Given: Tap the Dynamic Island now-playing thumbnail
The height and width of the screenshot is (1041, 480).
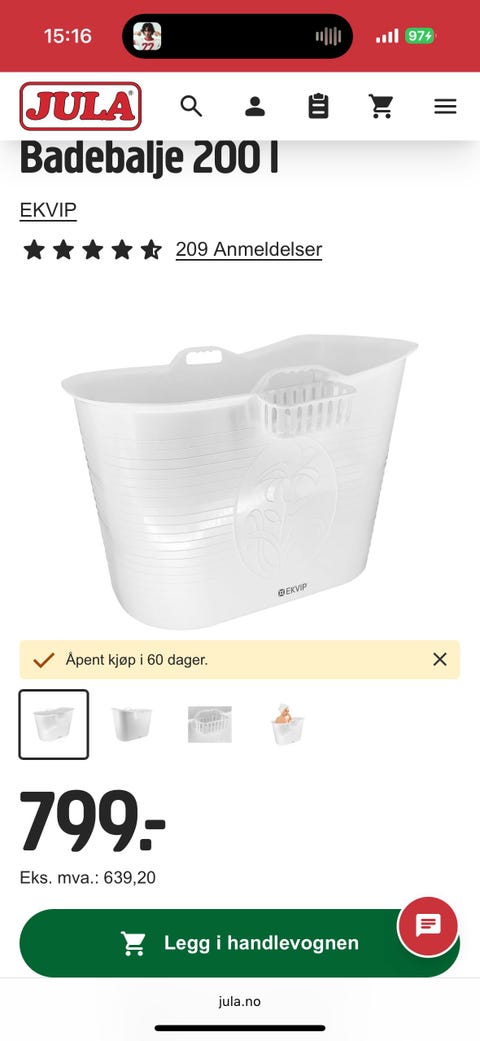Looking at the screenshot, I should 147,37.
